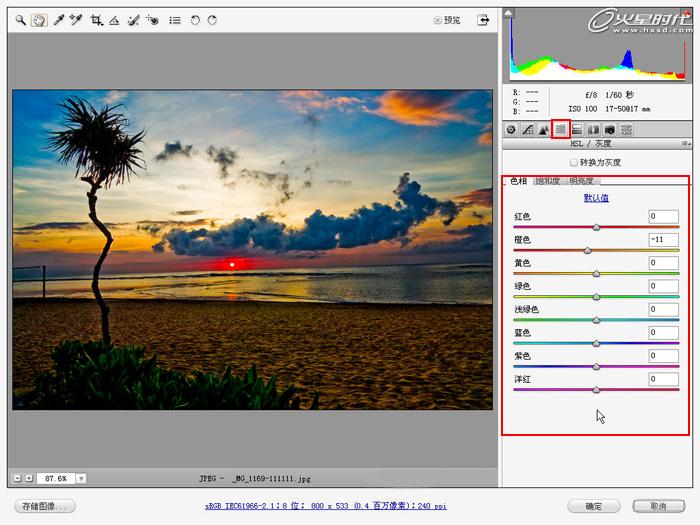The image size is (700, 525).
Task: Click the 橙色 hue slider handle
Action: [588, 250]
